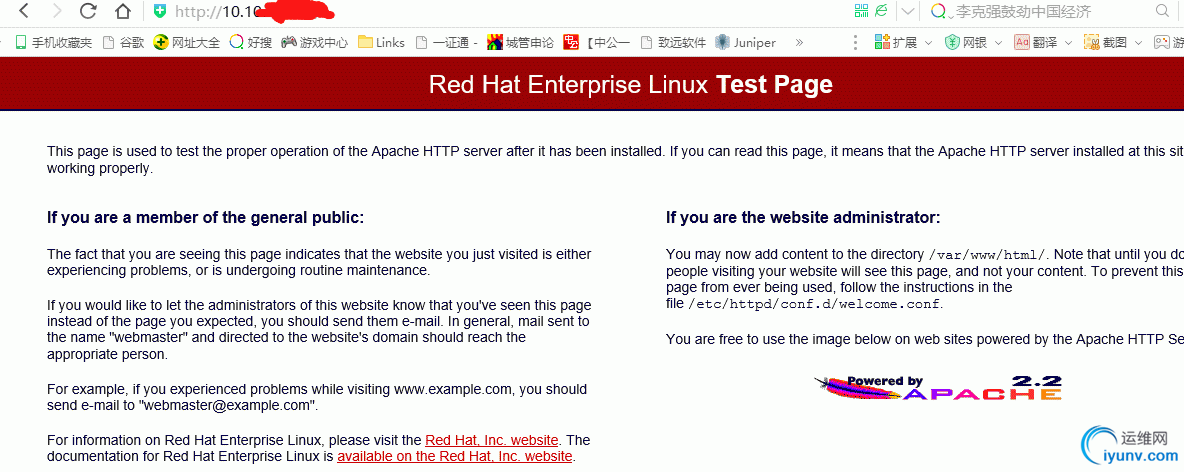The image size is (1184, 472).
Task: Open the 翻译 translate button
Action: 1036,42
